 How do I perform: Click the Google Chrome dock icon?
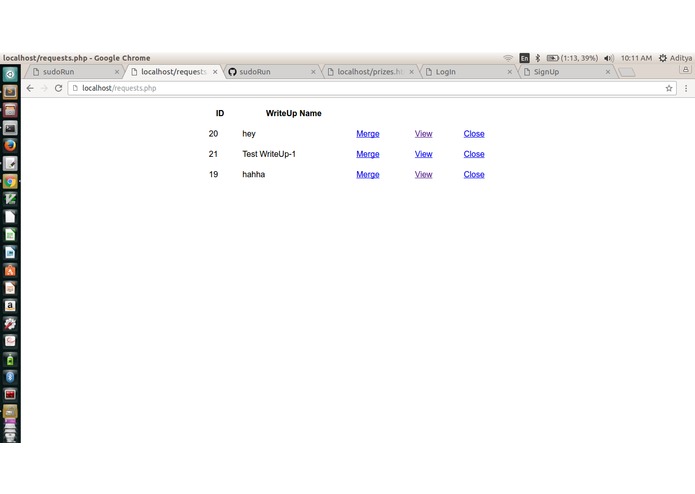[10, 181]
